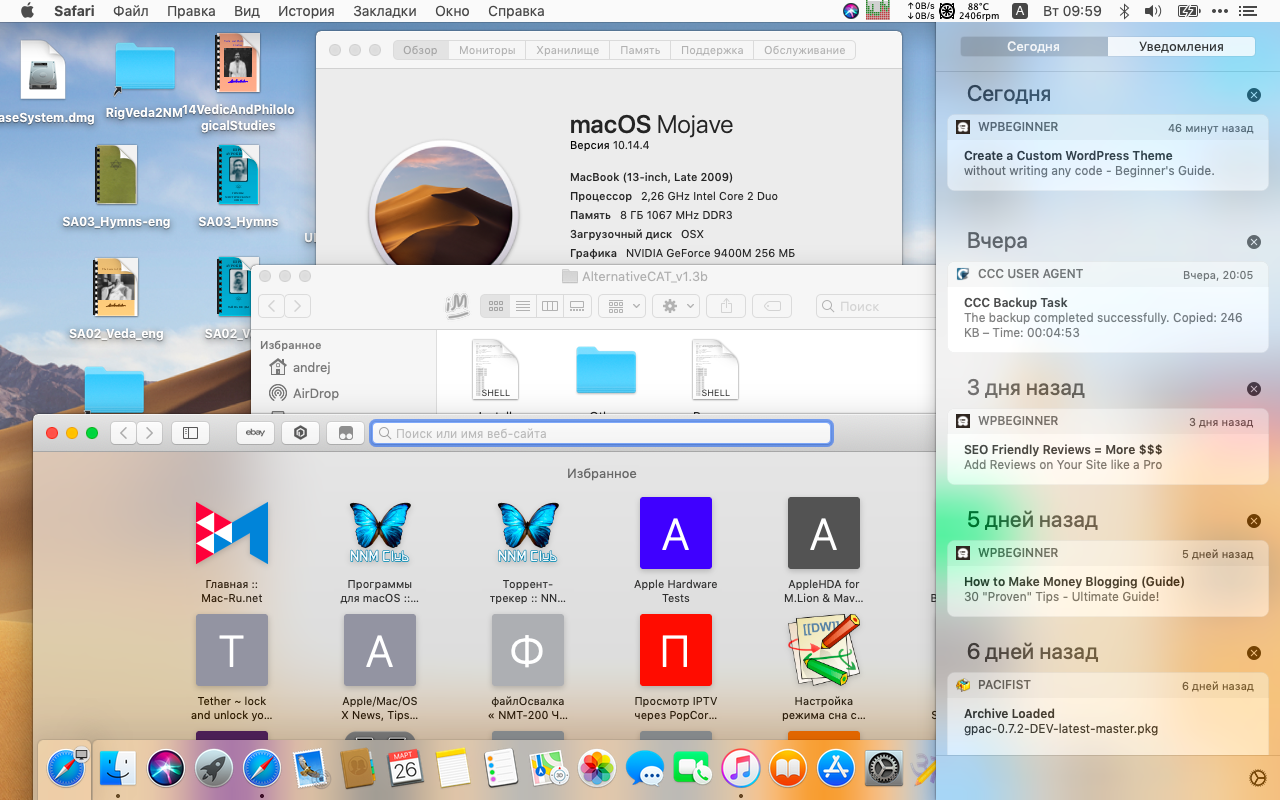Launch Siri from the Dock

pyautogui.click(x=166, y=768)
